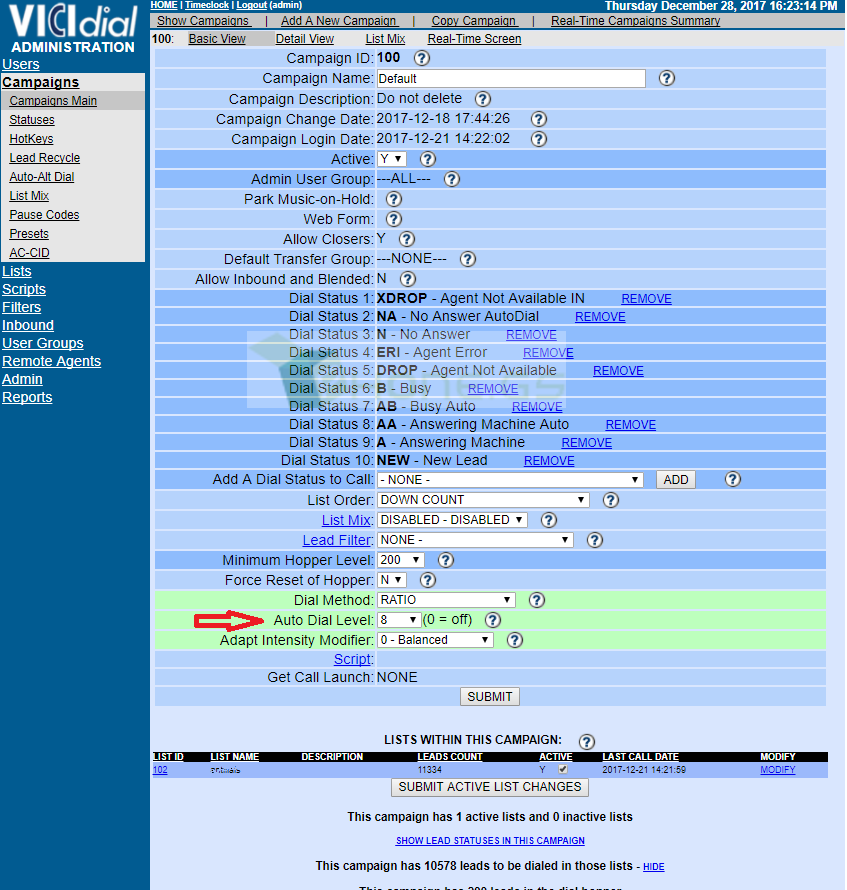Remove Dial Status 1 XDROP
Image resolution: width=847 pixels, height=890 pixels.
point(646,299)
